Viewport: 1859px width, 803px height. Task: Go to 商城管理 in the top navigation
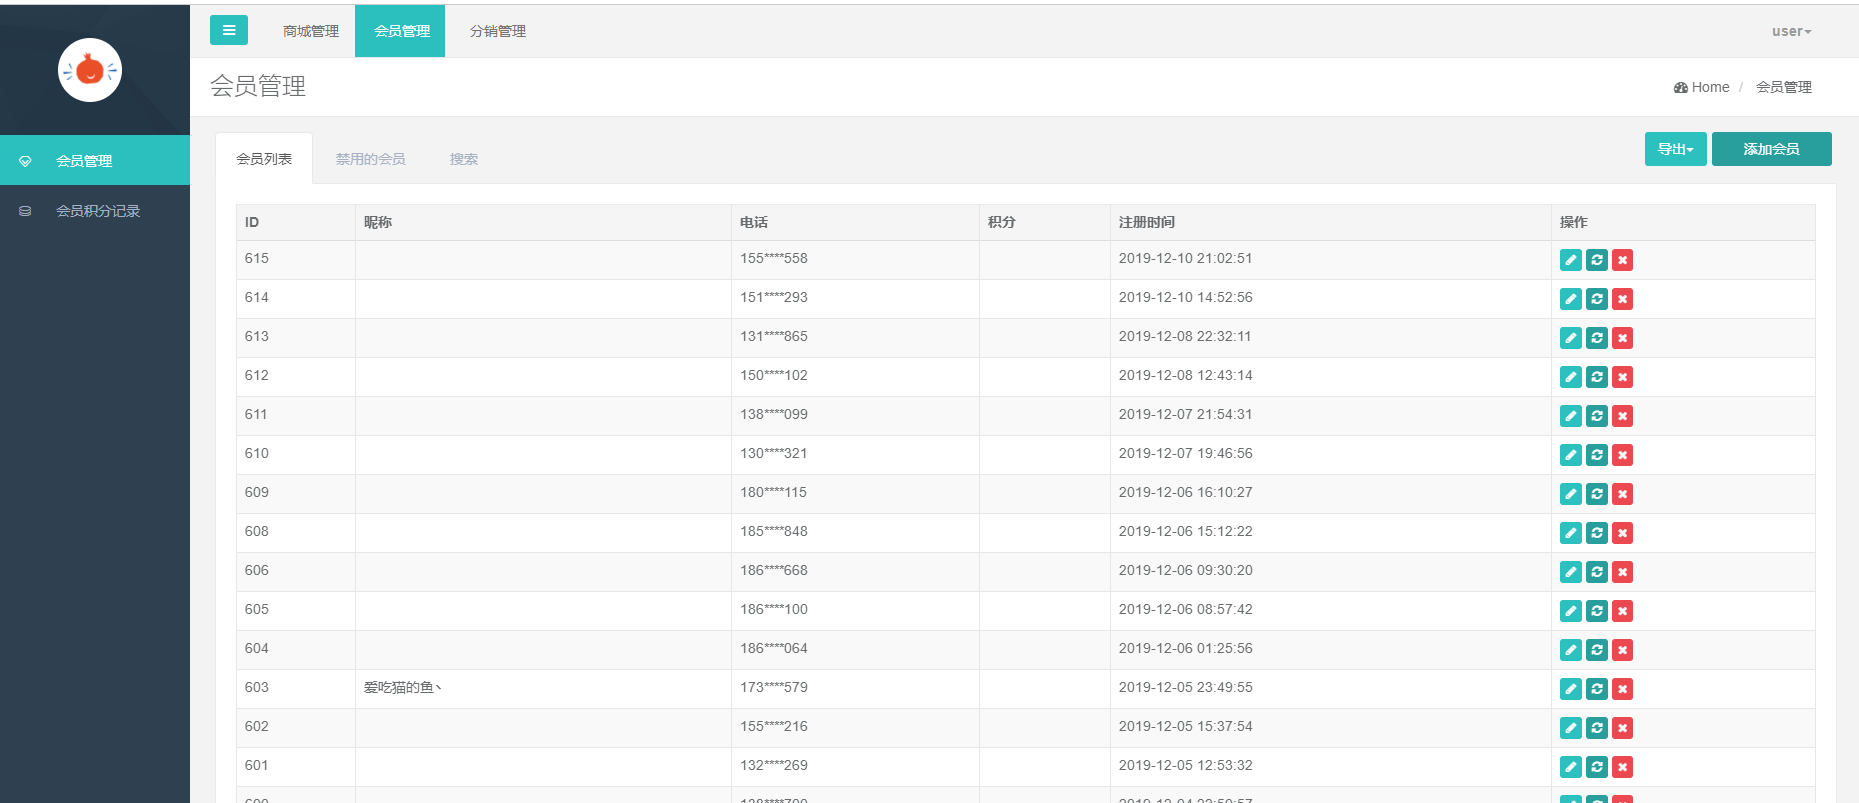point(311,31)
